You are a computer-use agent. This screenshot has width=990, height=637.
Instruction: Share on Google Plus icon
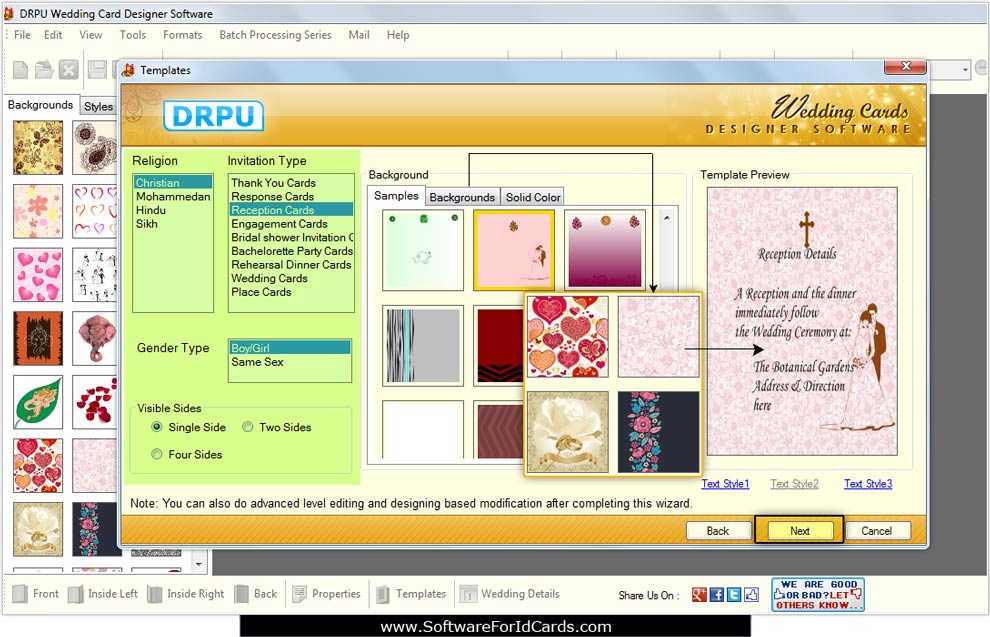pos(699,594)
